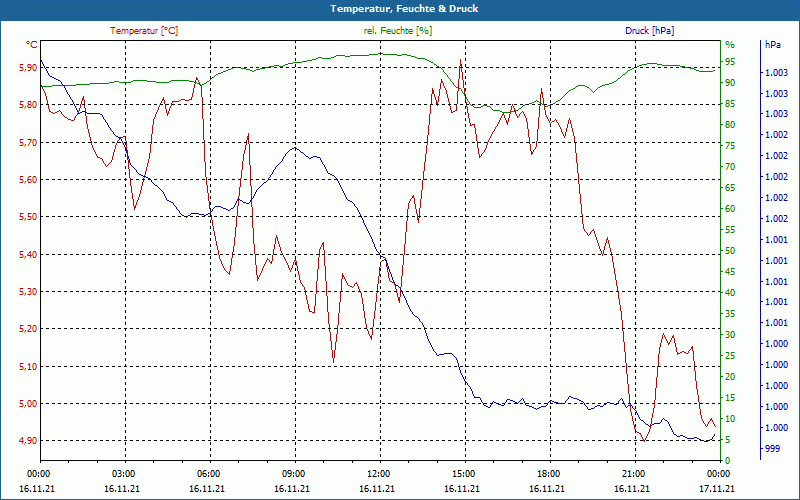
Task: Click the green "50" humidity axis value
Action: pyautogui.click(x=730, y=251)
